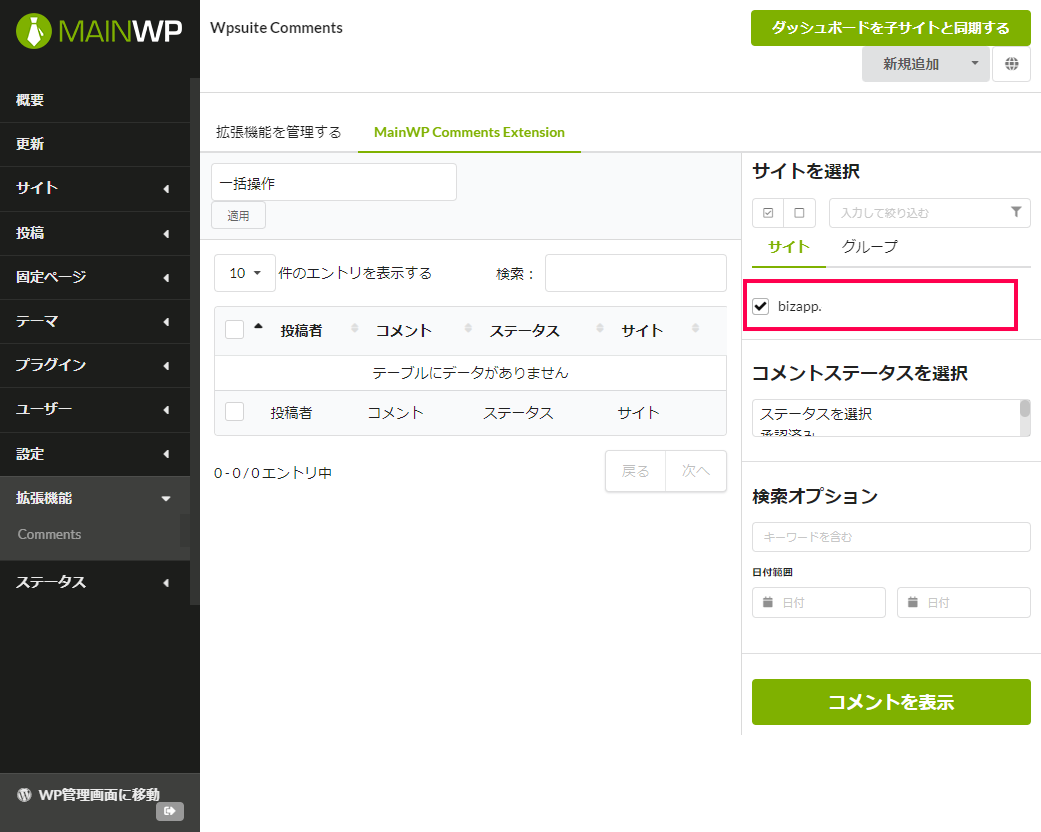Click the 戻る pagination button
The width and height of the screenshot is (1041, 832).
pyautogui.click(x=635, y=471)
